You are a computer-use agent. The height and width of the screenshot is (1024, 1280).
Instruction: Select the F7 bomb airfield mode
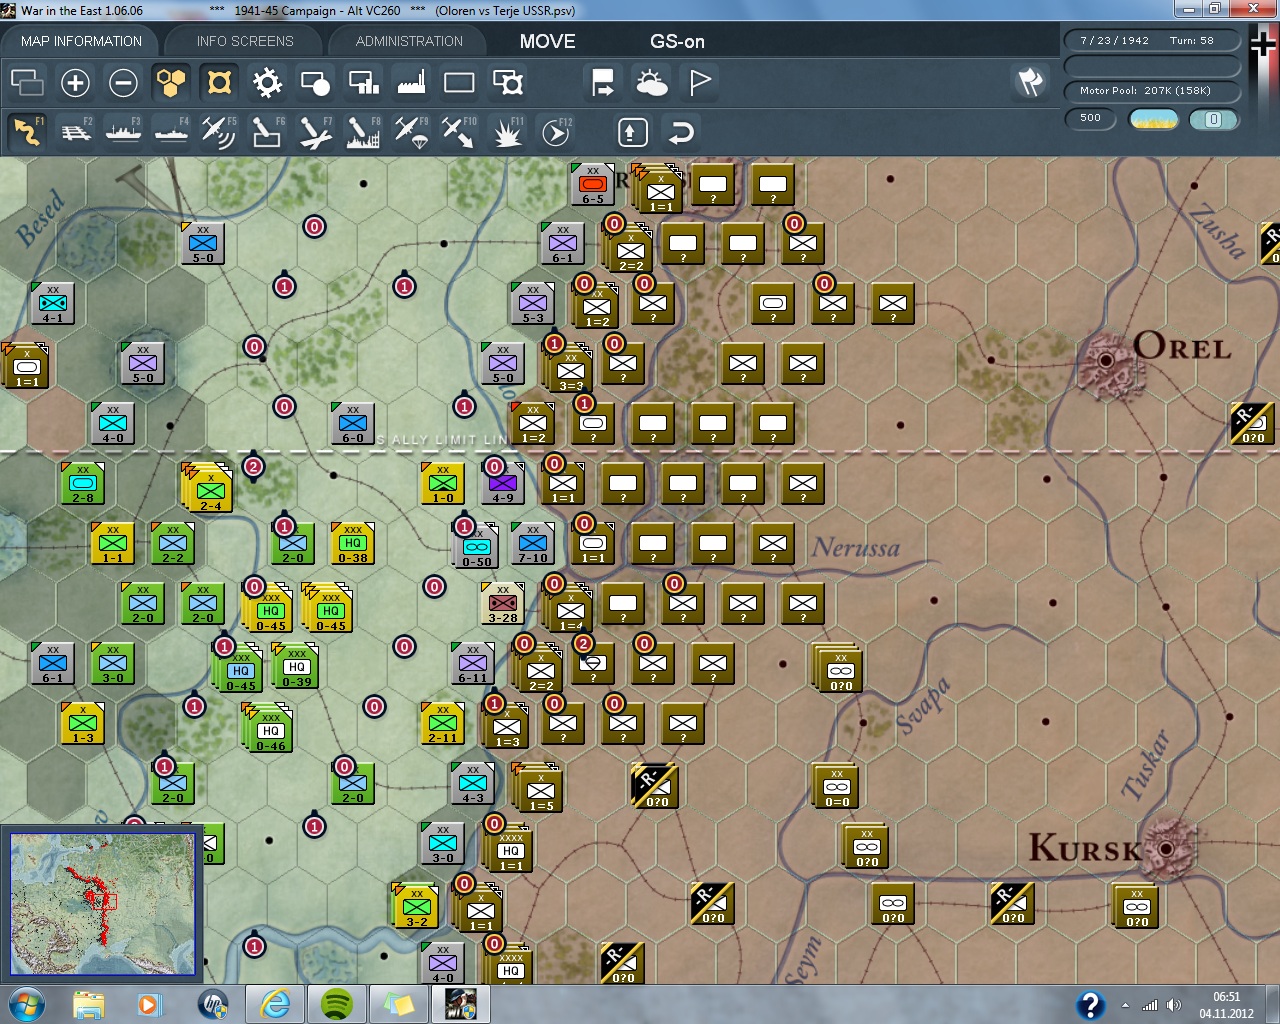pos(315,131)
